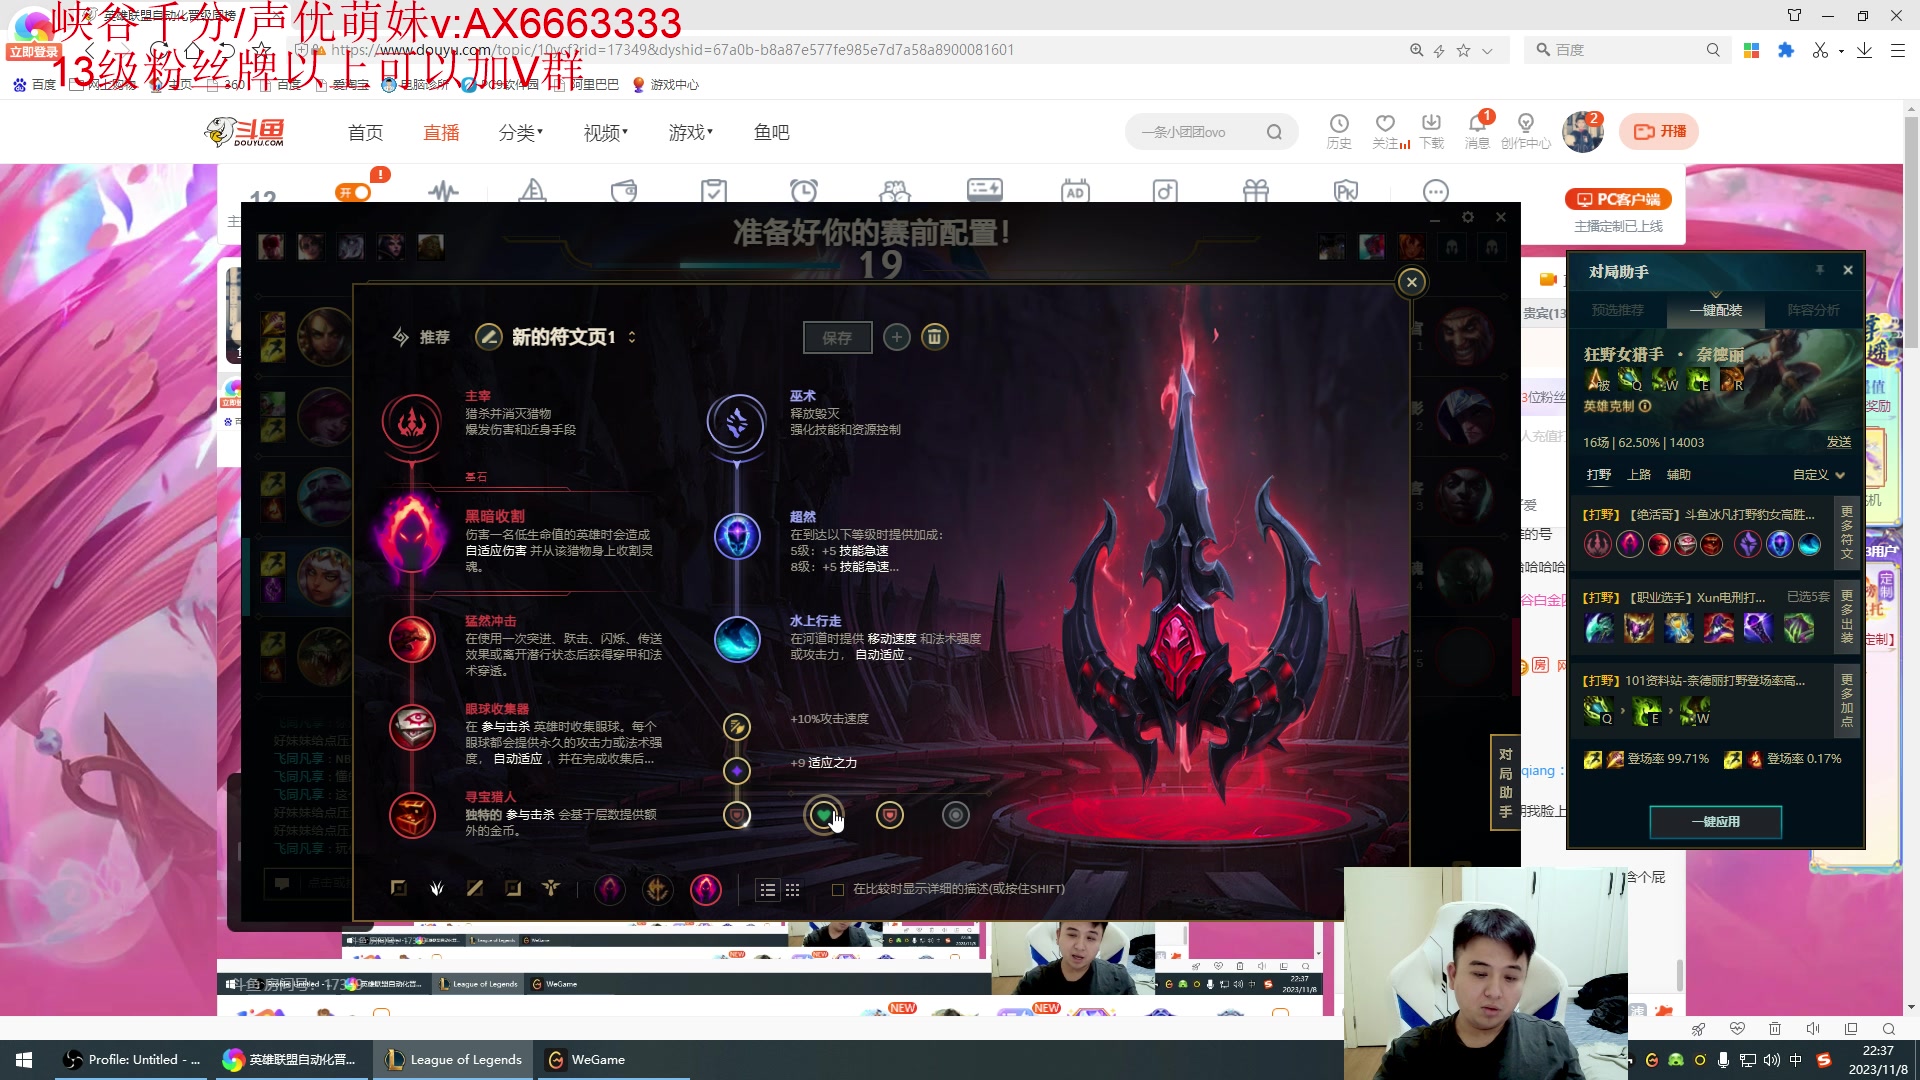Open the 对局助手 side tab
1920x1080 pixels.
1506,782
